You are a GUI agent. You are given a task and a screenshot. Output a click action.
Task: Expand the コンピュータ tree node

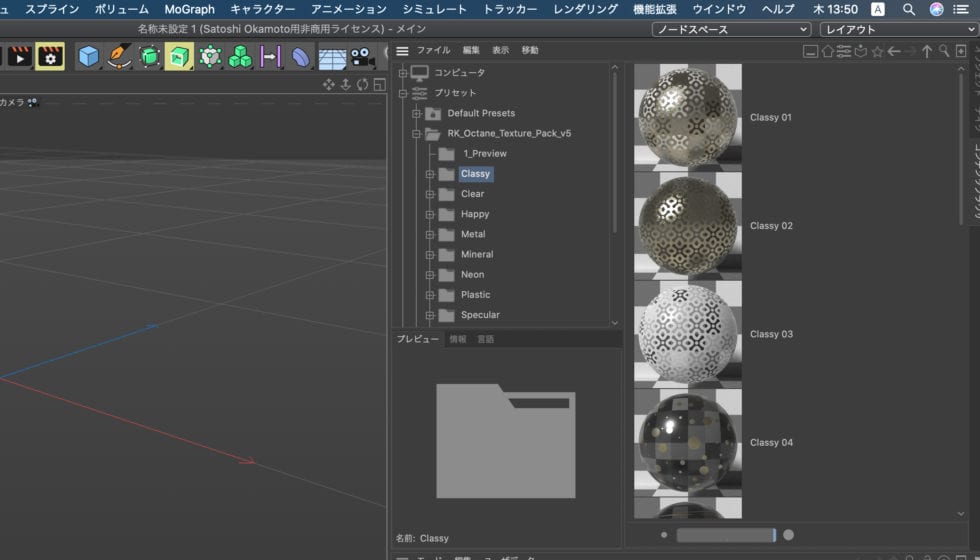(403, 73)
